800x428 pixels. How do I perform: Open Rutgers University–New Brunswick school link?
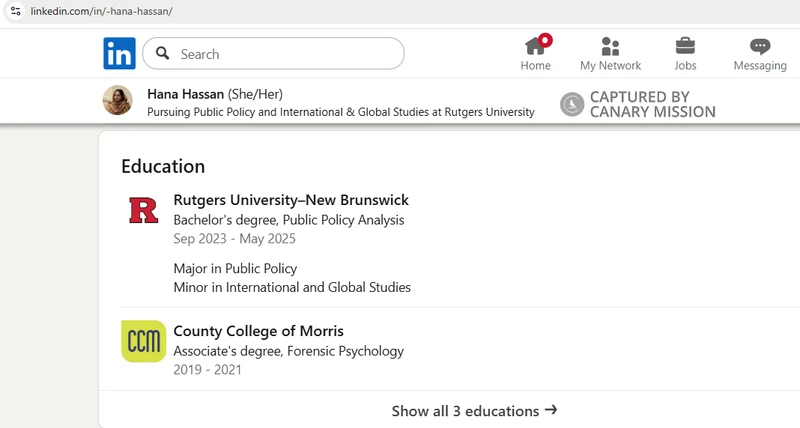(x=291, y=200)
